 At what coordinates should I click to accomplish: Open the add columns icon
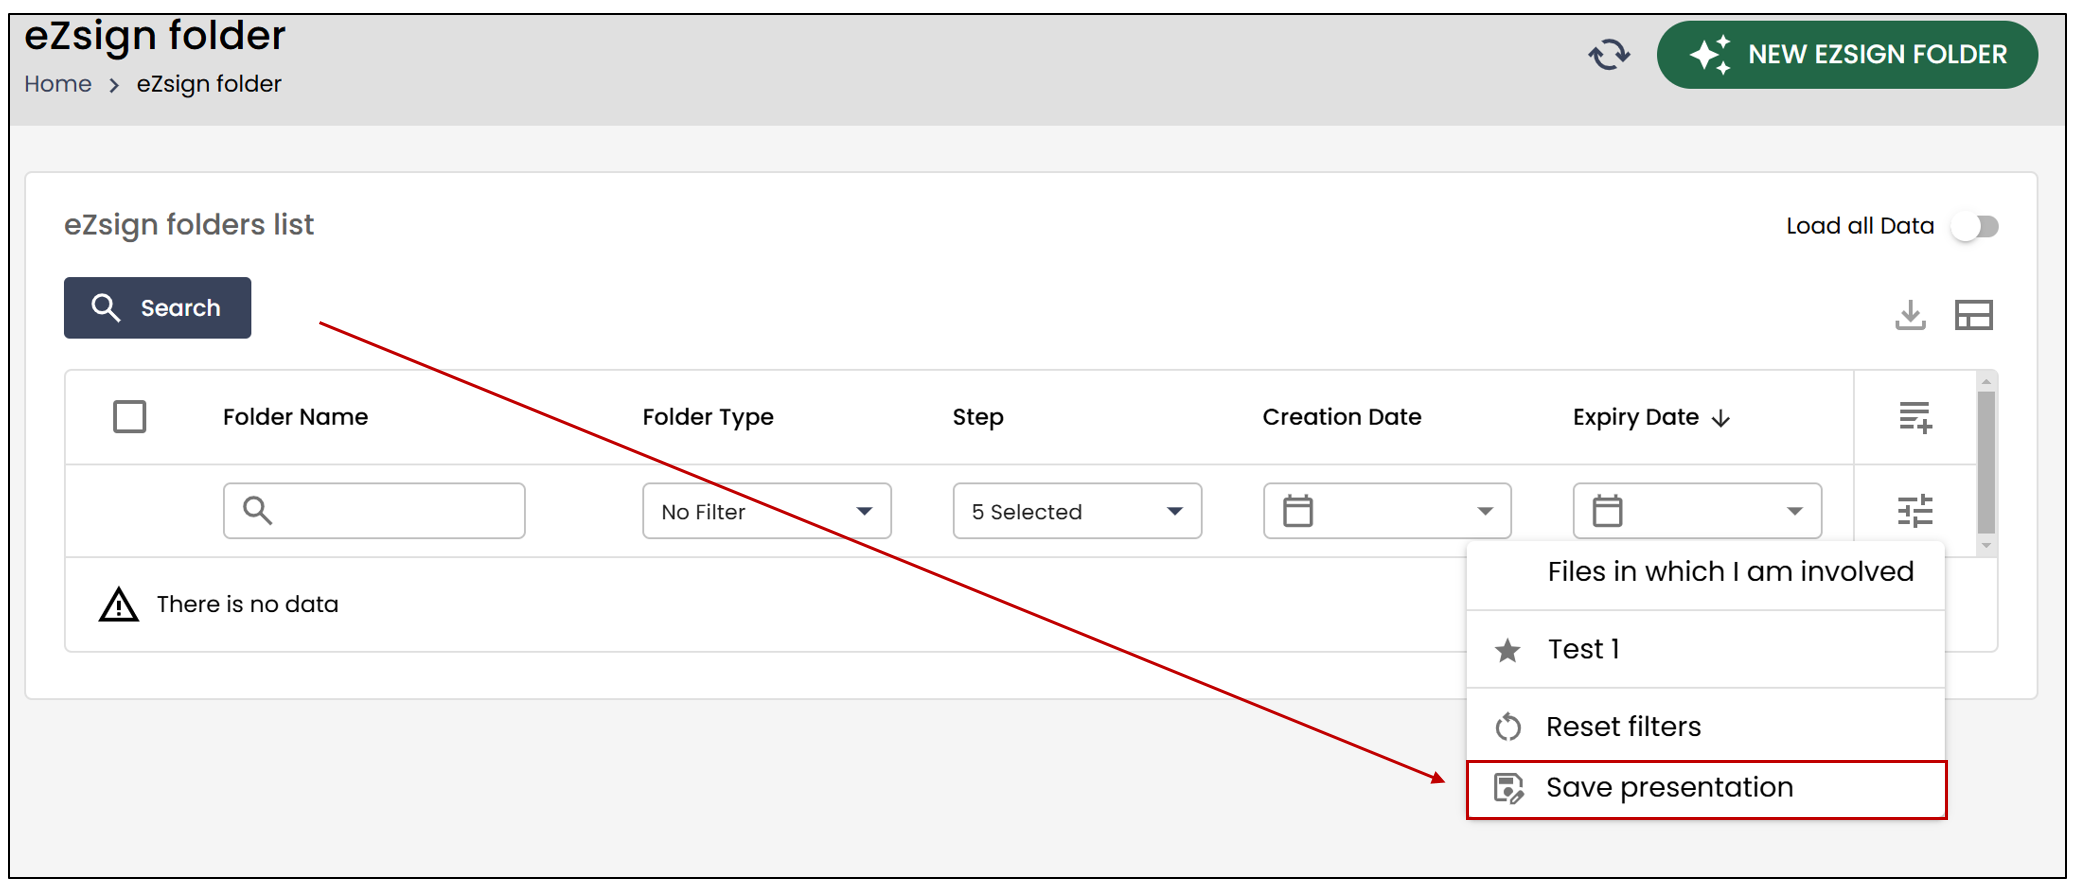point(1915,417)
